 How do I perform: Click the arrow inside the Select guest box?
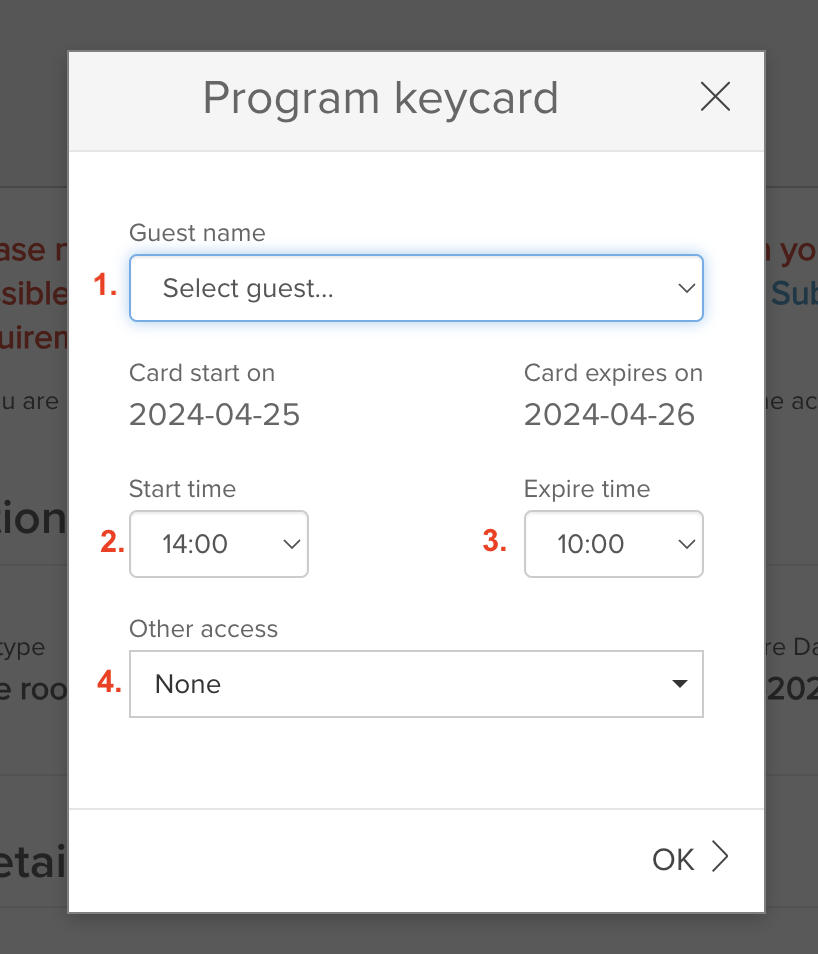686,287
